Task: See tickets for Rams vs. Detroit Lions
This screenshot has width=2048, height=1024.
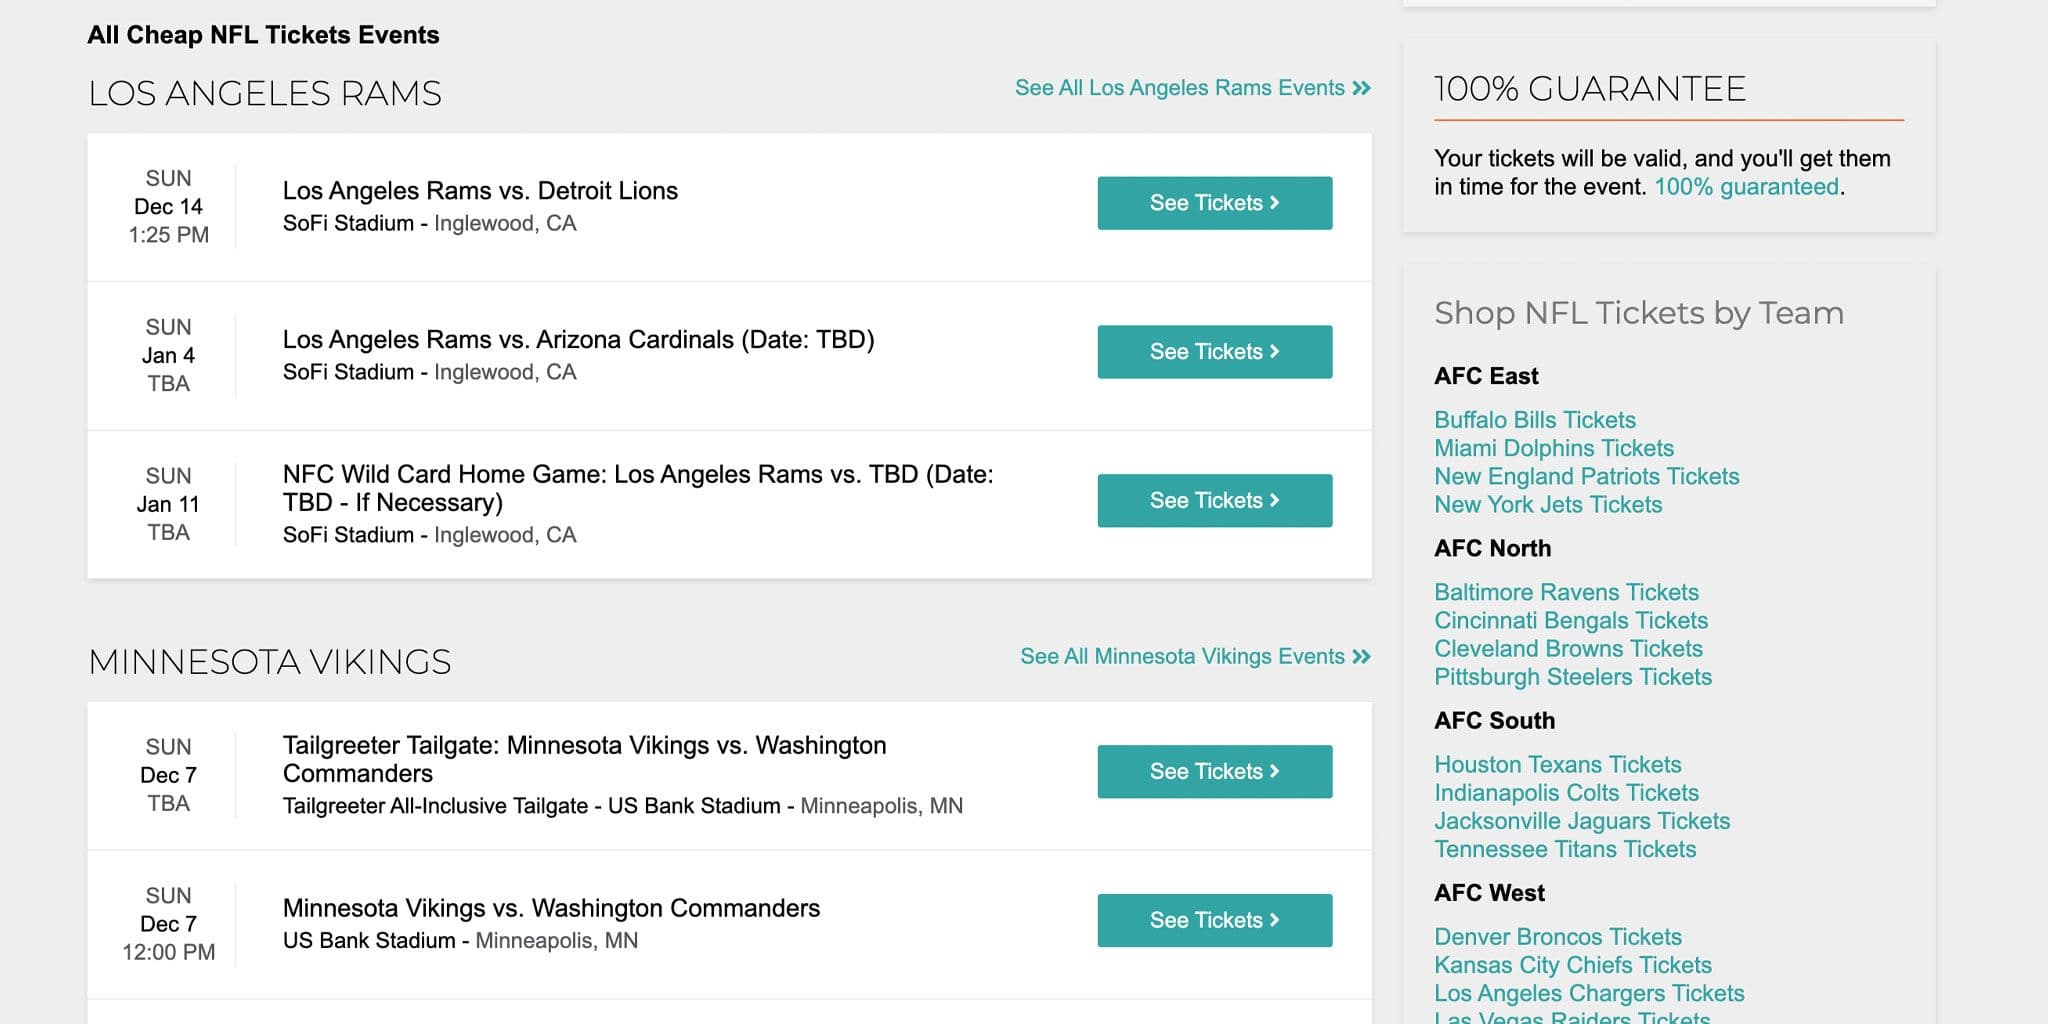Action: coord(1214,203)
